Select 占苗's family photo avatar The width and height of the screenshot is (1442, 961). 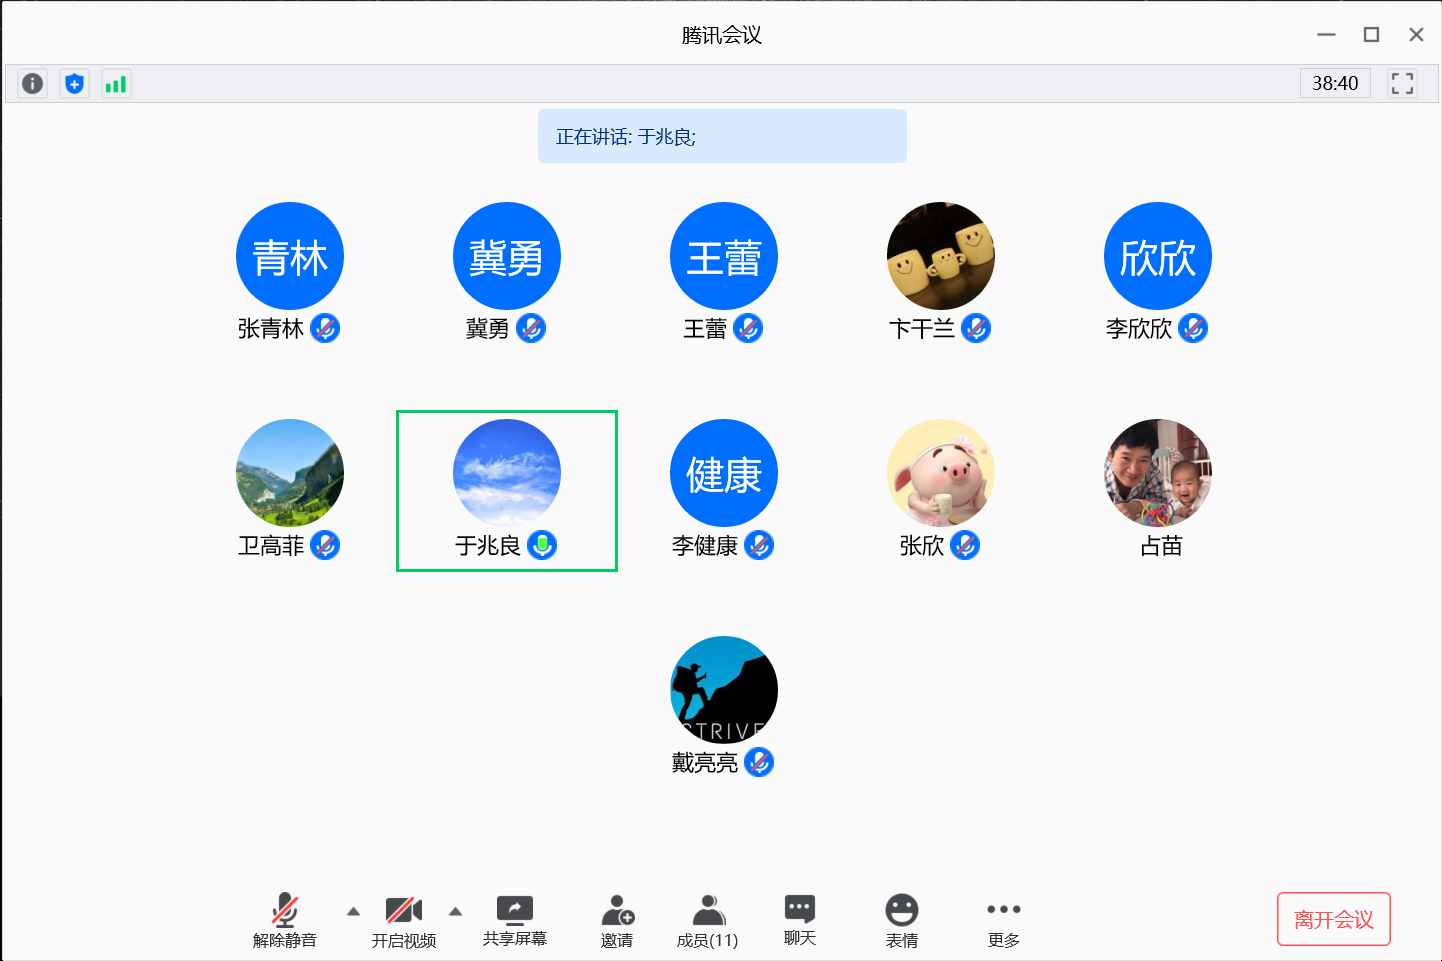[1158, 473]
